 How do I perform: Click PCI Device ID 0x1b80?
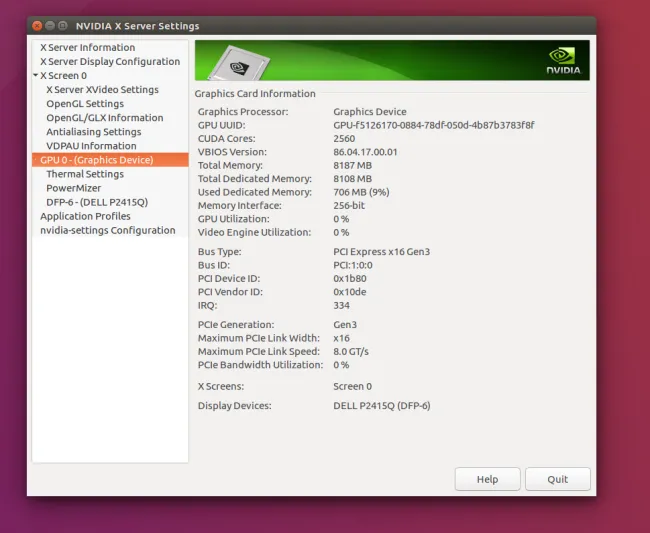(x=350, y=279)
